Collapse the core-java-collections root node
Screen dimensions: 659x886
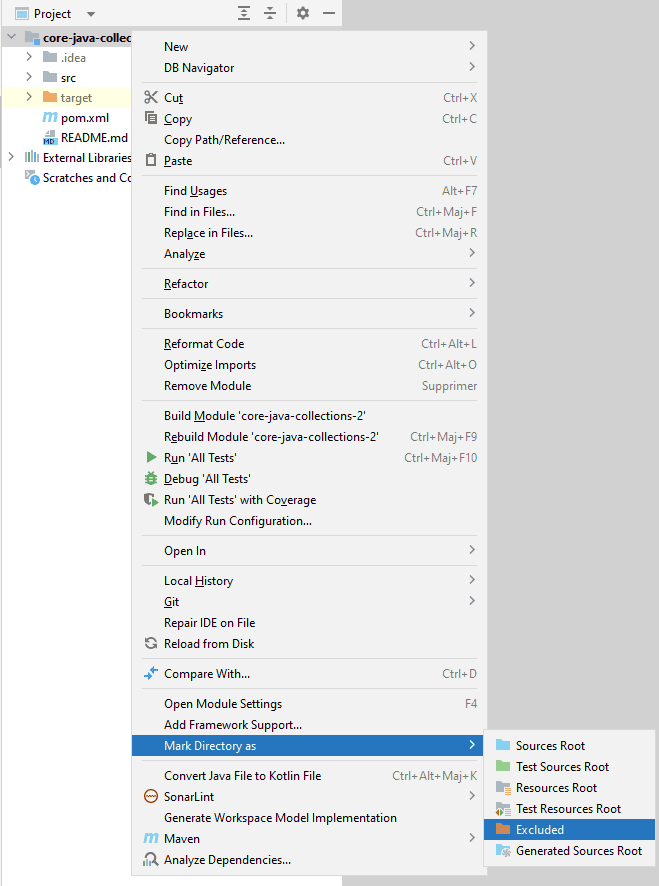tap(11, 37)
